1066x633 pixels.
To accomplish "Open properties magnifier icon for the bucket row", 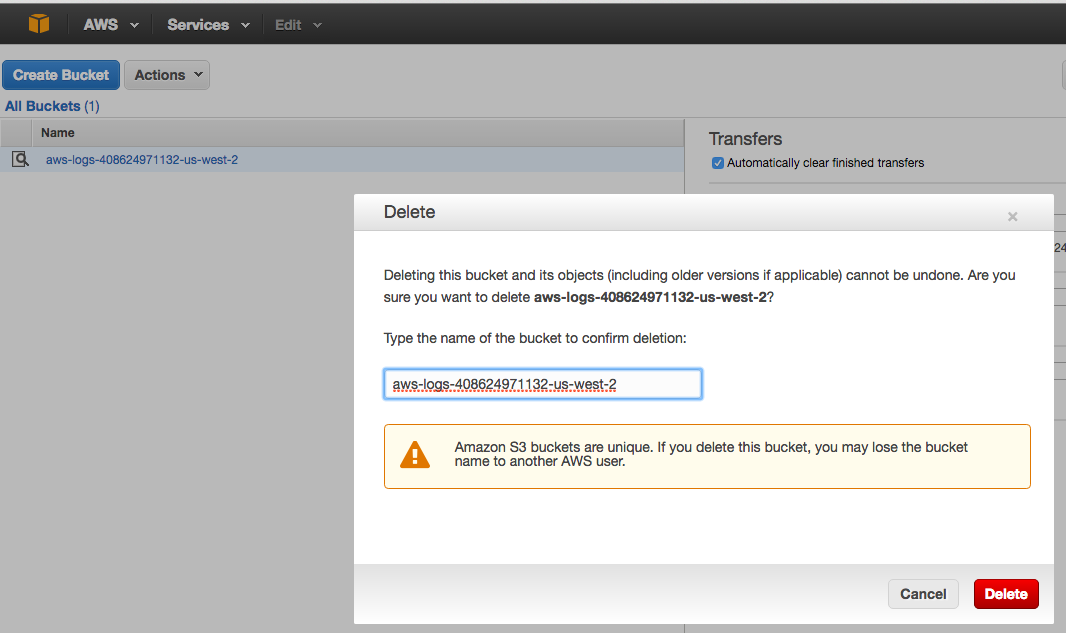I will point(20,160).
